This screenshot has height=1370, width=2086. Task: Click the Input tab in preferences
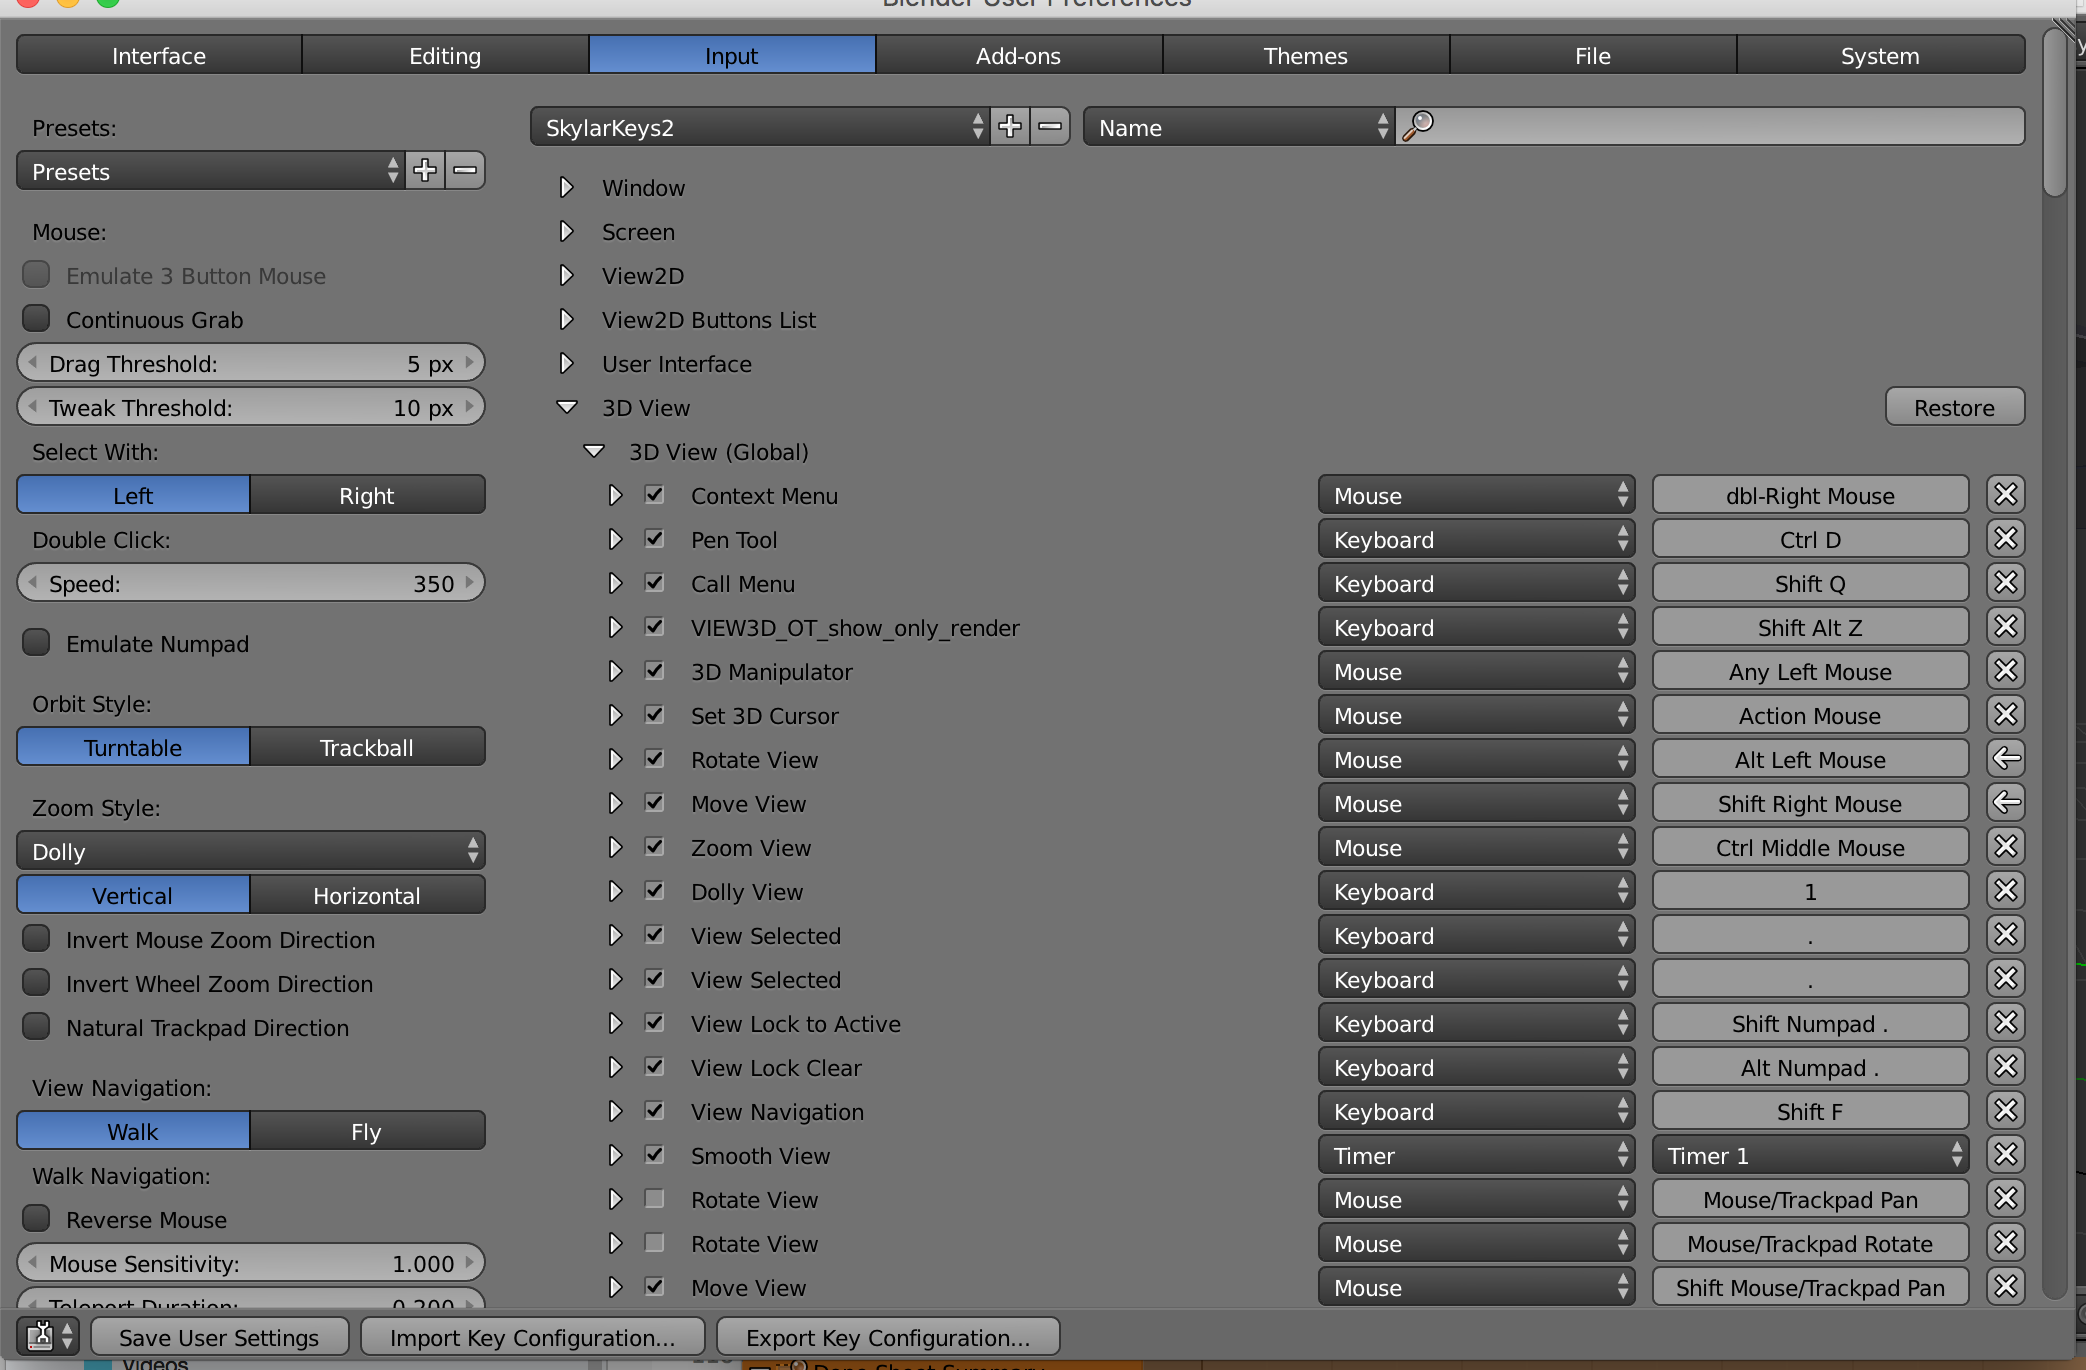(730, 55)
